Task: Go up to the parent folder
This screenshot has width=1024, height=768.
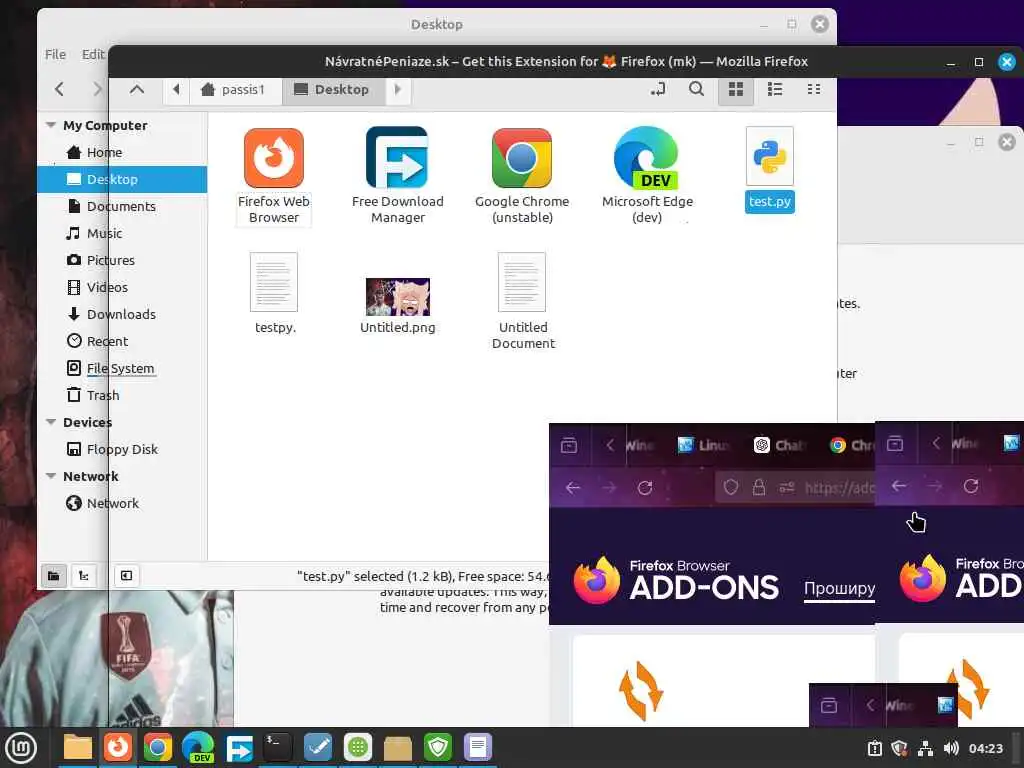Action: (136, 89)
